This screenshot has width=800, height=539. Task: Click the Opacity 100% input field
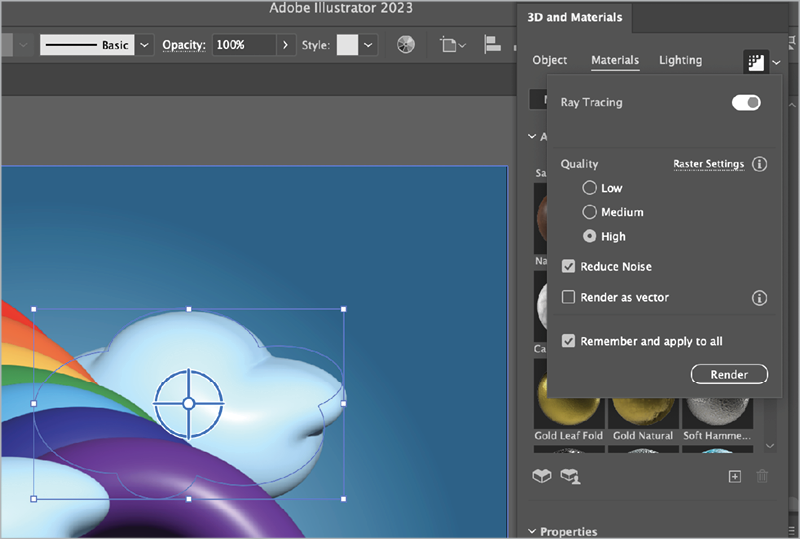[x=244, y=45]
